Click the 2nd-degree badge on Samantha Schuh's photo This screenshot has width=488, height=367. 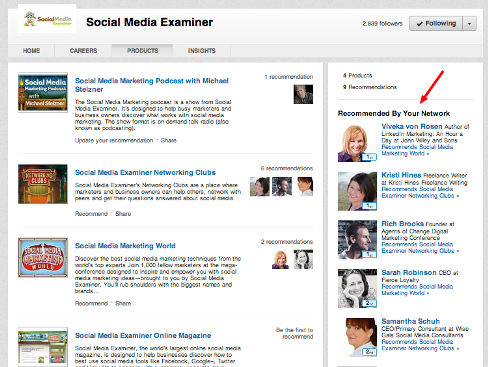click(369, 352)
